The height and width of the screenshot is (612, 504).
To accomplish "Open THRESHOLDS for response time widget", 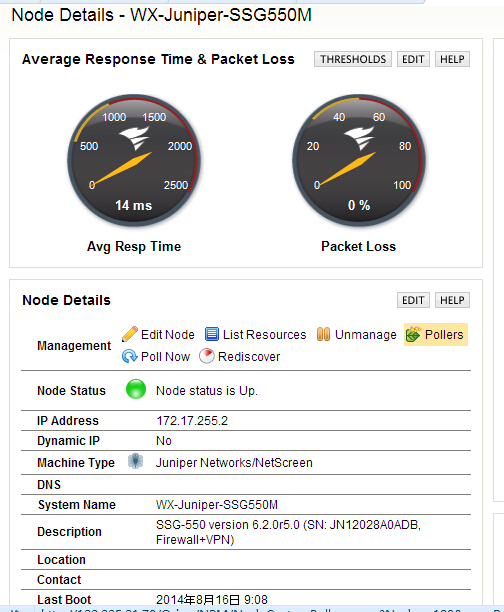I will [353, 59].
